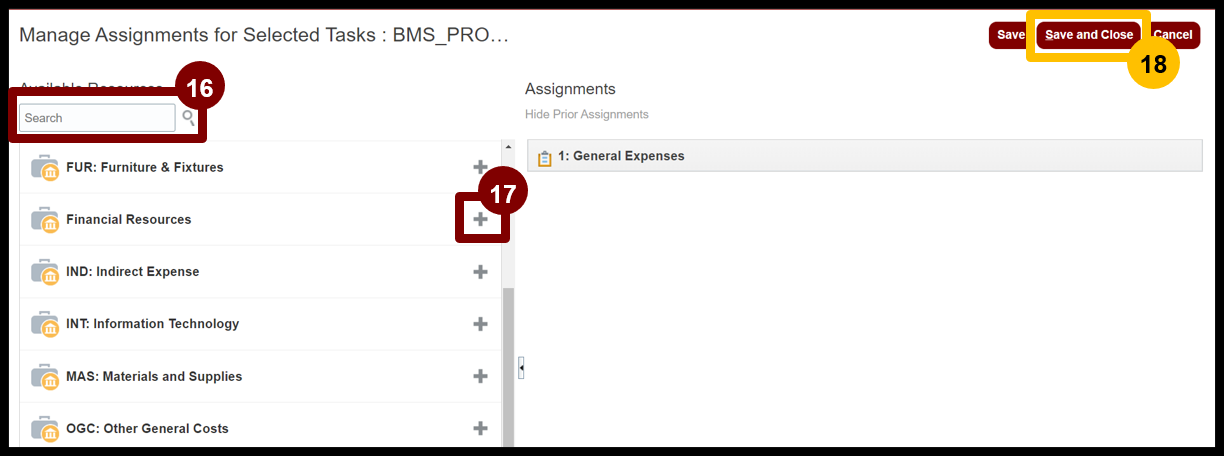Add IND: Indirect Expense with plus icon
Viewport: 1224px width, 456px height.
(480, 272)
